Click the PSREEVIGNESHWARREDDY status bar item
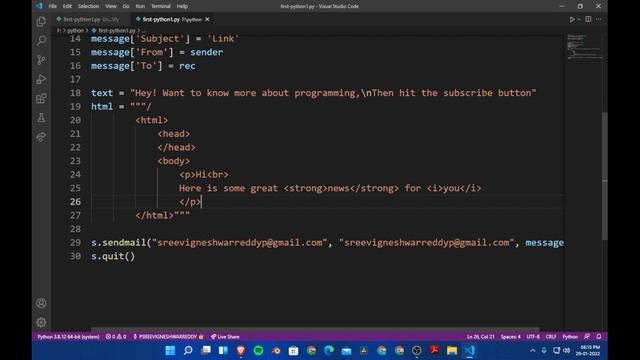640x360 pixels. tap(168, 337)
